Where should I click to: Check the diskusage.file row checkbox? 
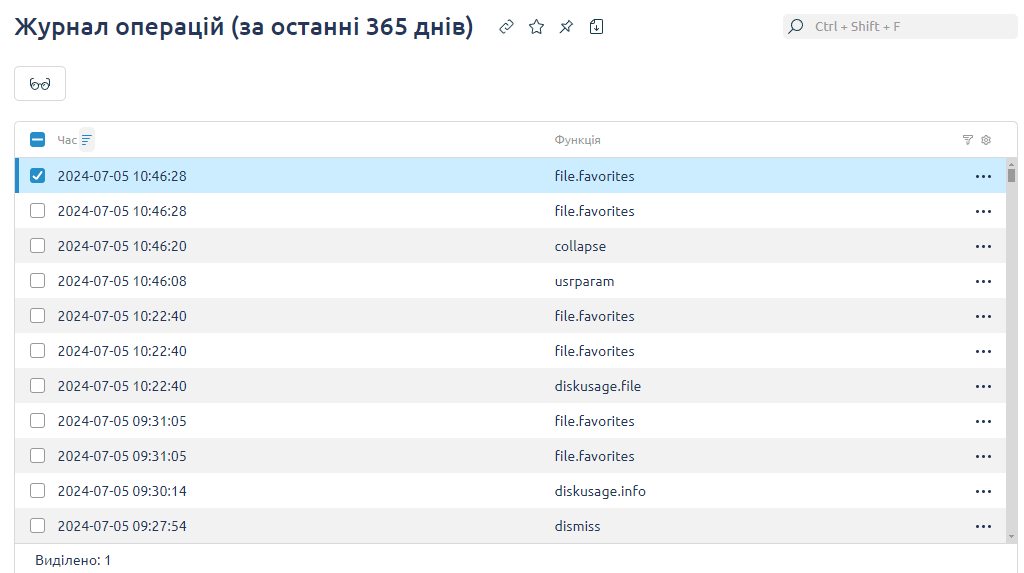[x=37, y=385]
